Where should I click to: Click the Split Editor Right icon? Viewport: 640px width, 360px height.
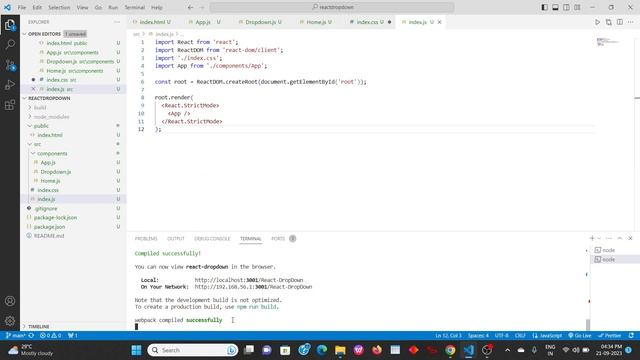[620, 22]
